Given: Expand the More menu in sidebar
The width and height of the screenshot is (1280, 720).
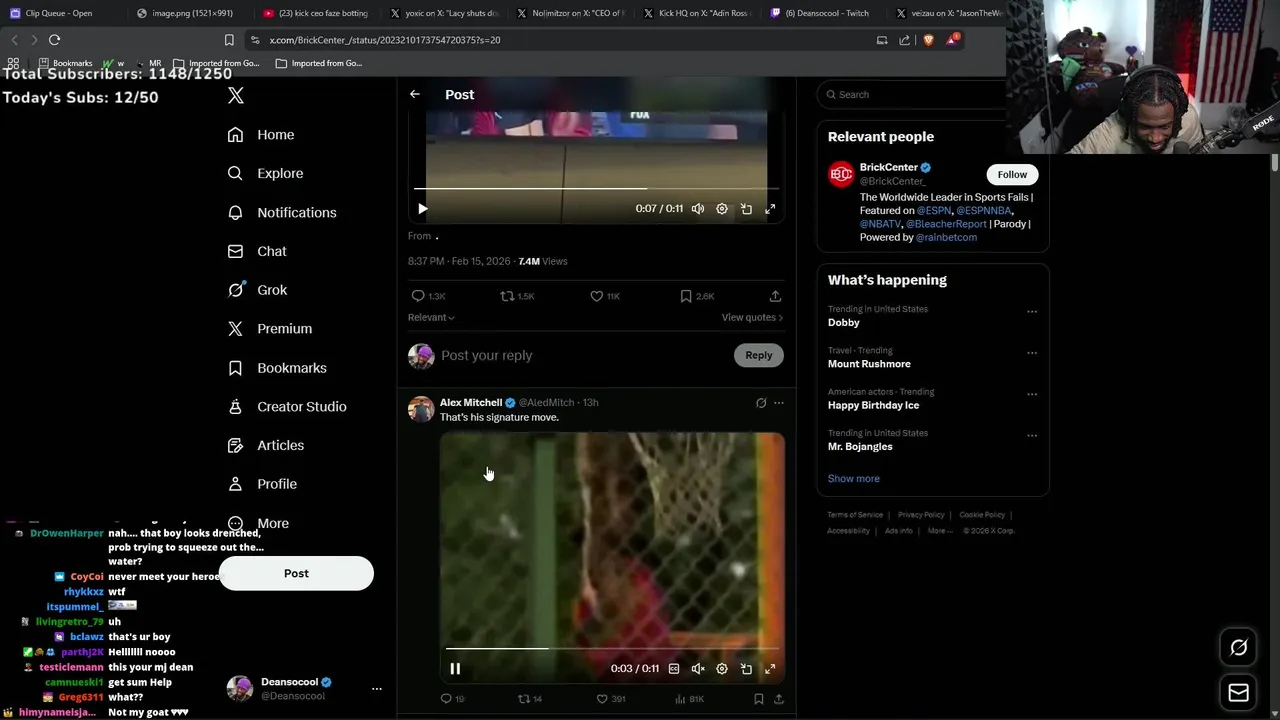Looking at the screenshot, I should (x=258, y=523).
